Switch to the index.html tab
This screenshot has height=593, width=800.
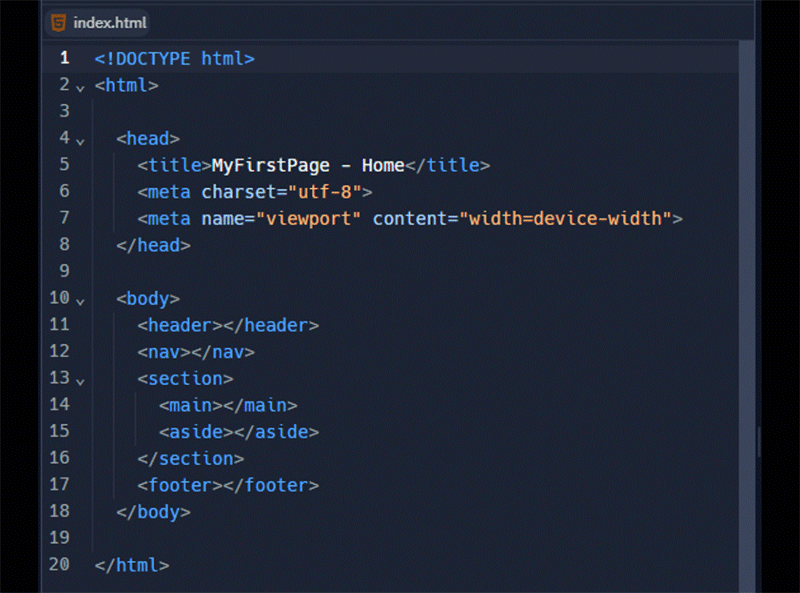(x=97, y=22)
